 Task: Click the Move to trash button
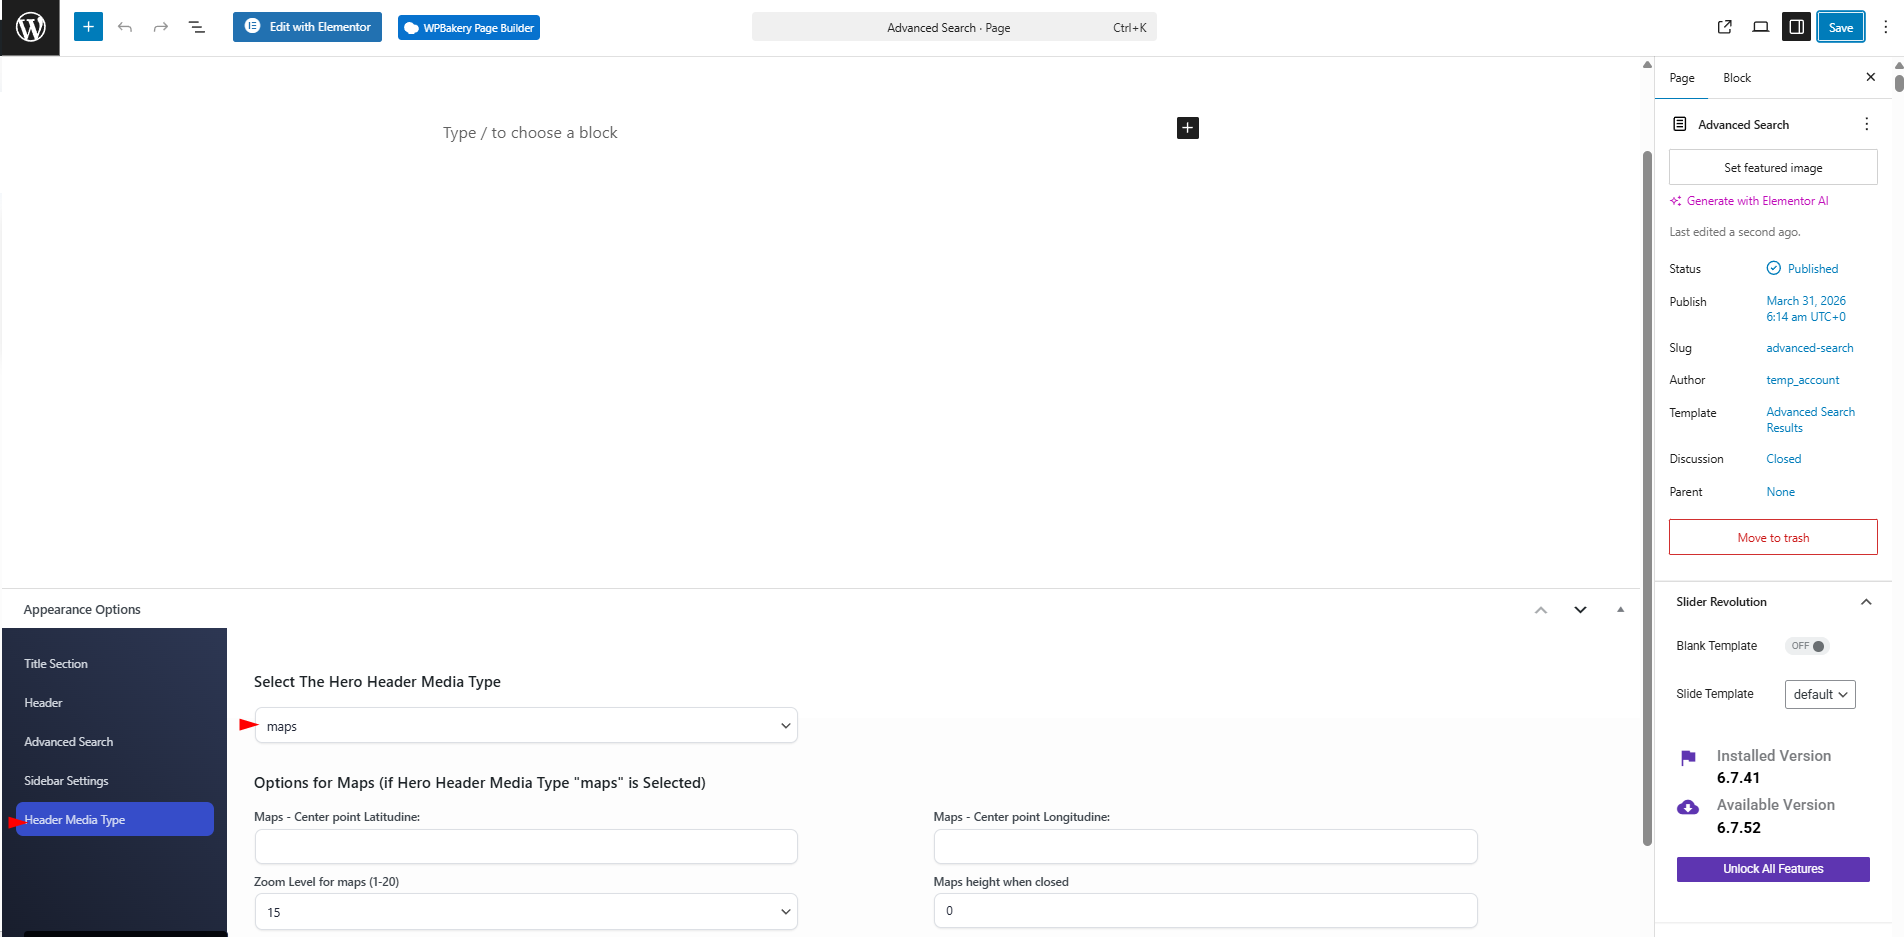tap(1773, 538)
